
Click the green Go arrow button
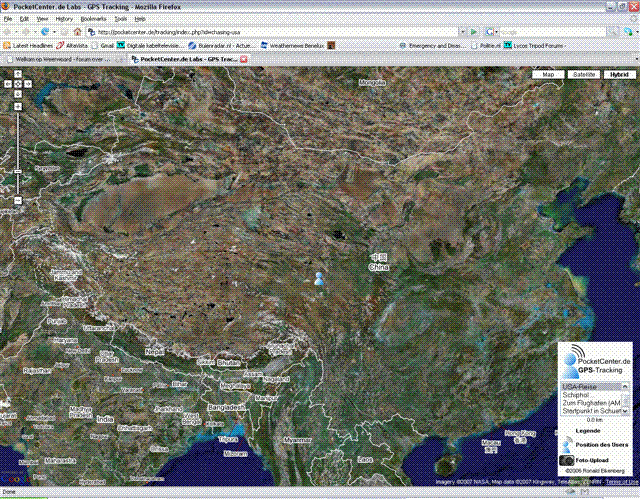click(473, 32)
